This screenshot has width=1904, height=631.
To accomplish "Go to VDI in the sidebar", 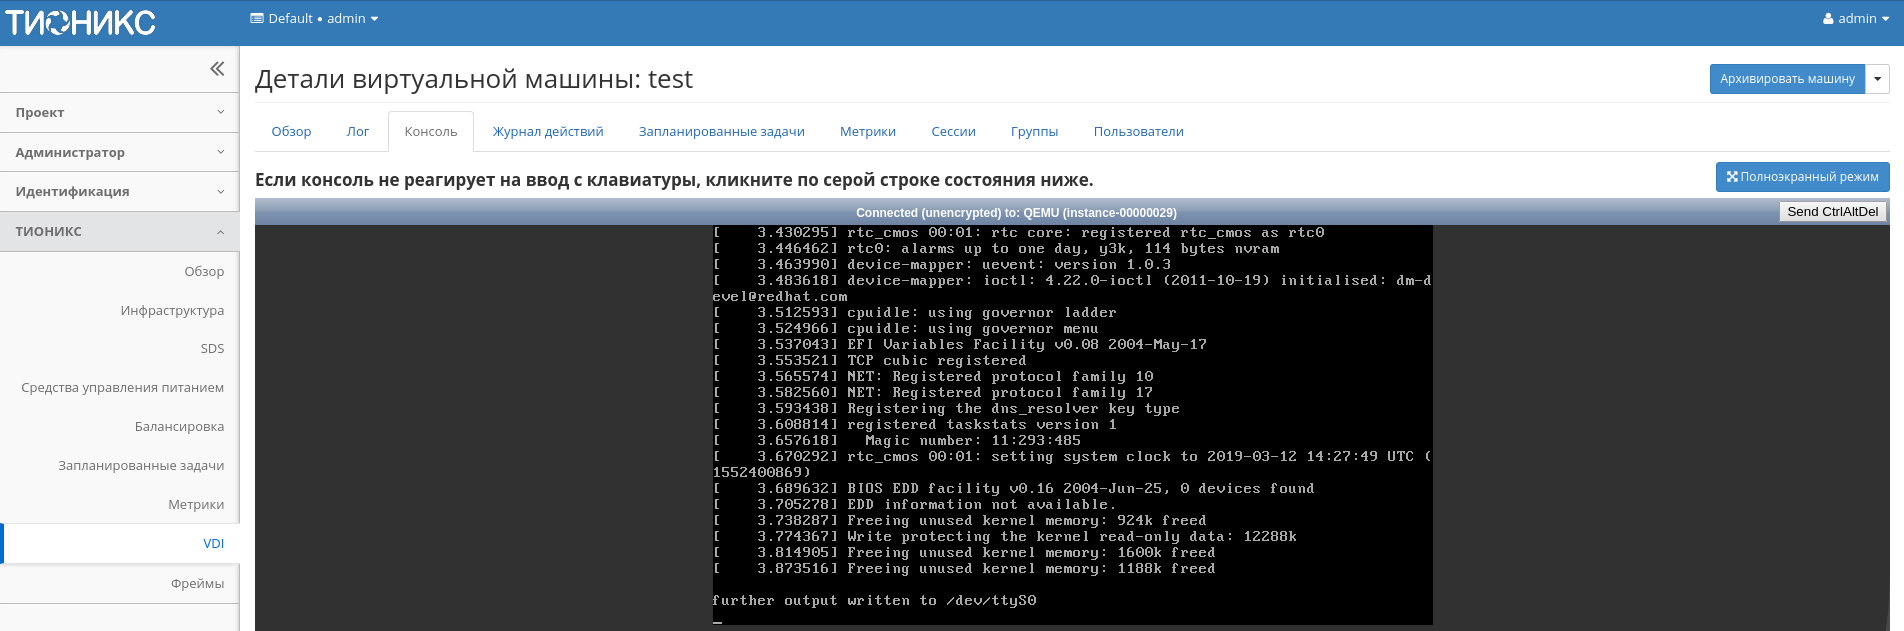I will click(213, 544).
